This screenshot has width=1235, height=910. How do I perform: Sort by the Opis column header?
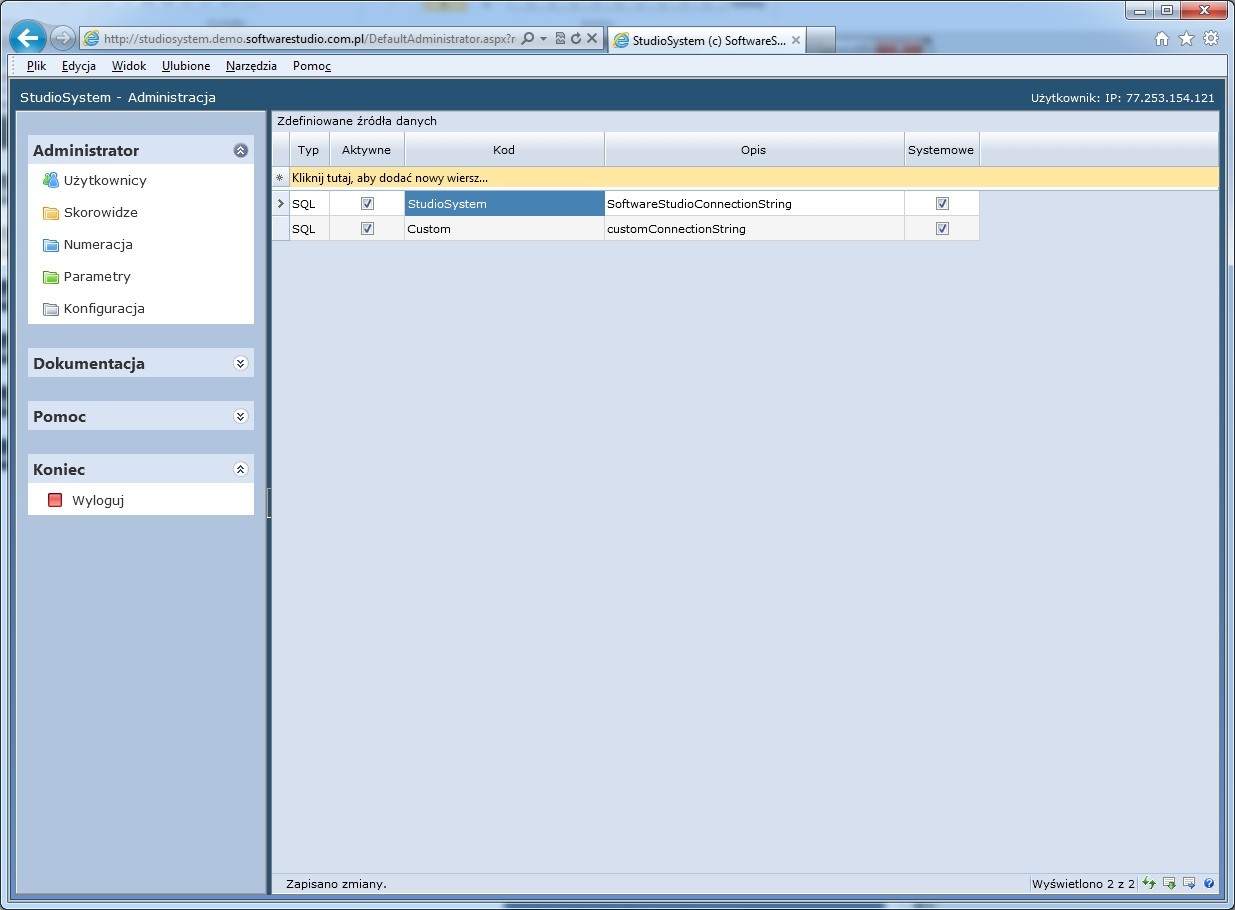point(754,150)
